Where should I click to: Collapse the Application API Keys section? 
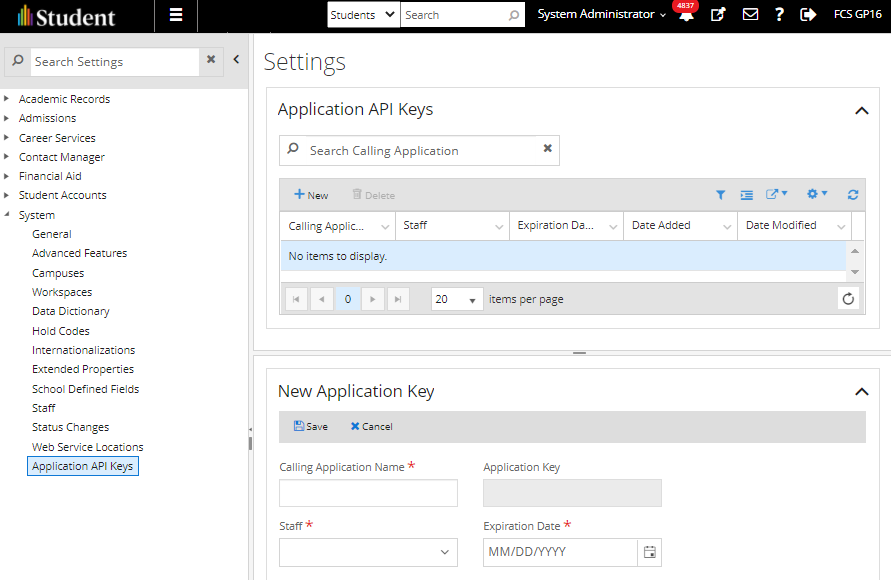[861, 108]
